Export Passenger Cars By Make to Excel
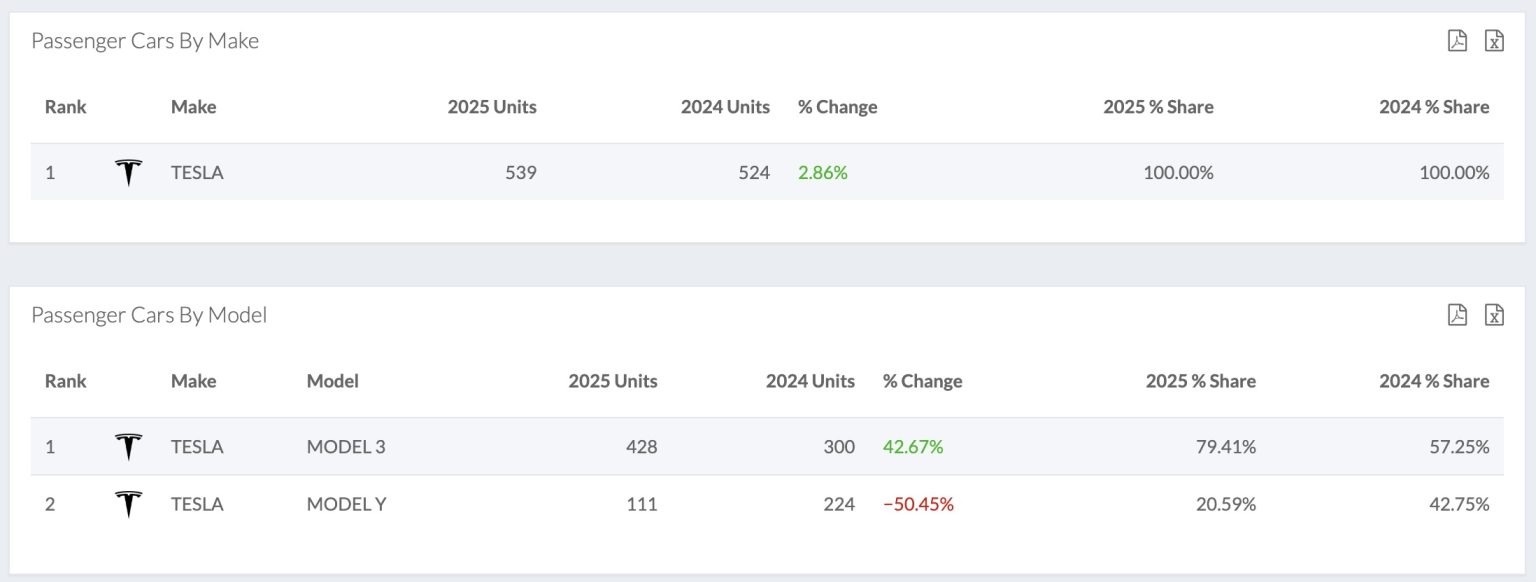This screenshot has width=1536, height=582. coord(1494,41)
